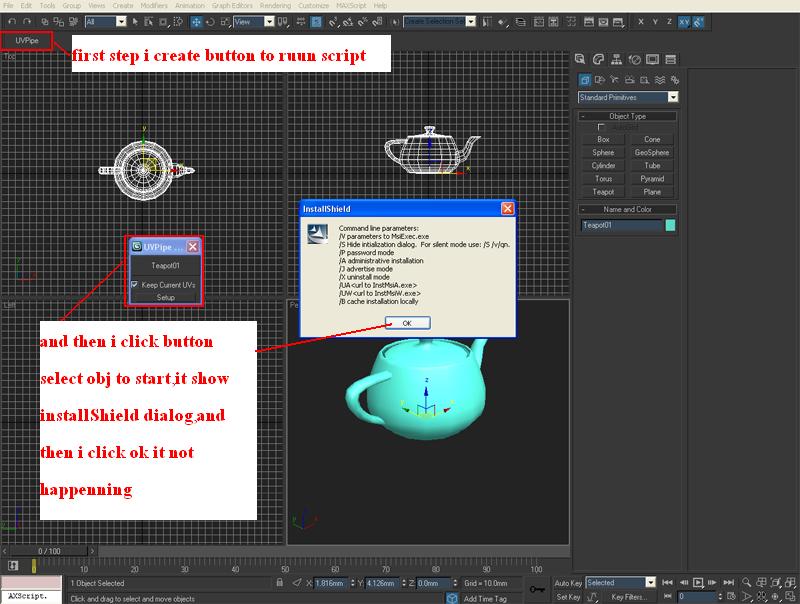Viewport: 800px width, 604px height.
Task: Click Setup in UVPipe window
Action: [166, 297]
